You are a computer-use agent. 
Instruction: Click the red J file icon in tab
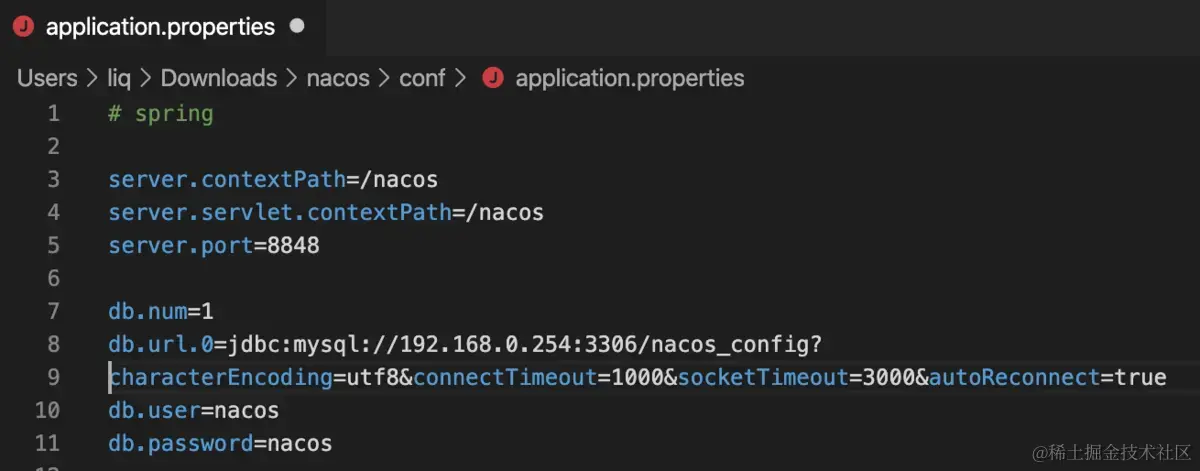pos(23,28)
